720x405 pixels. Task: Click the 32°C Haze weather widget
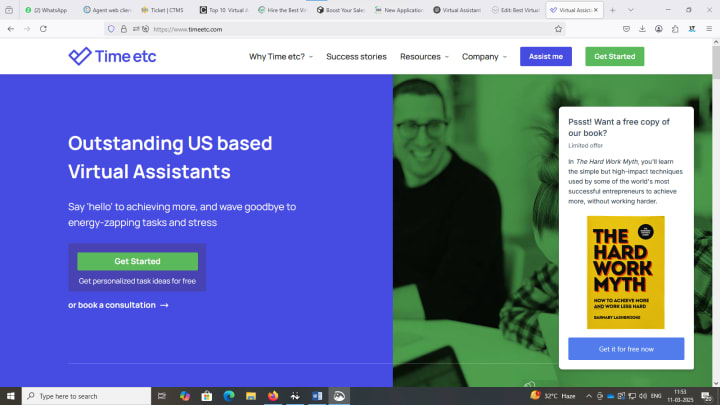pos(553,396)
